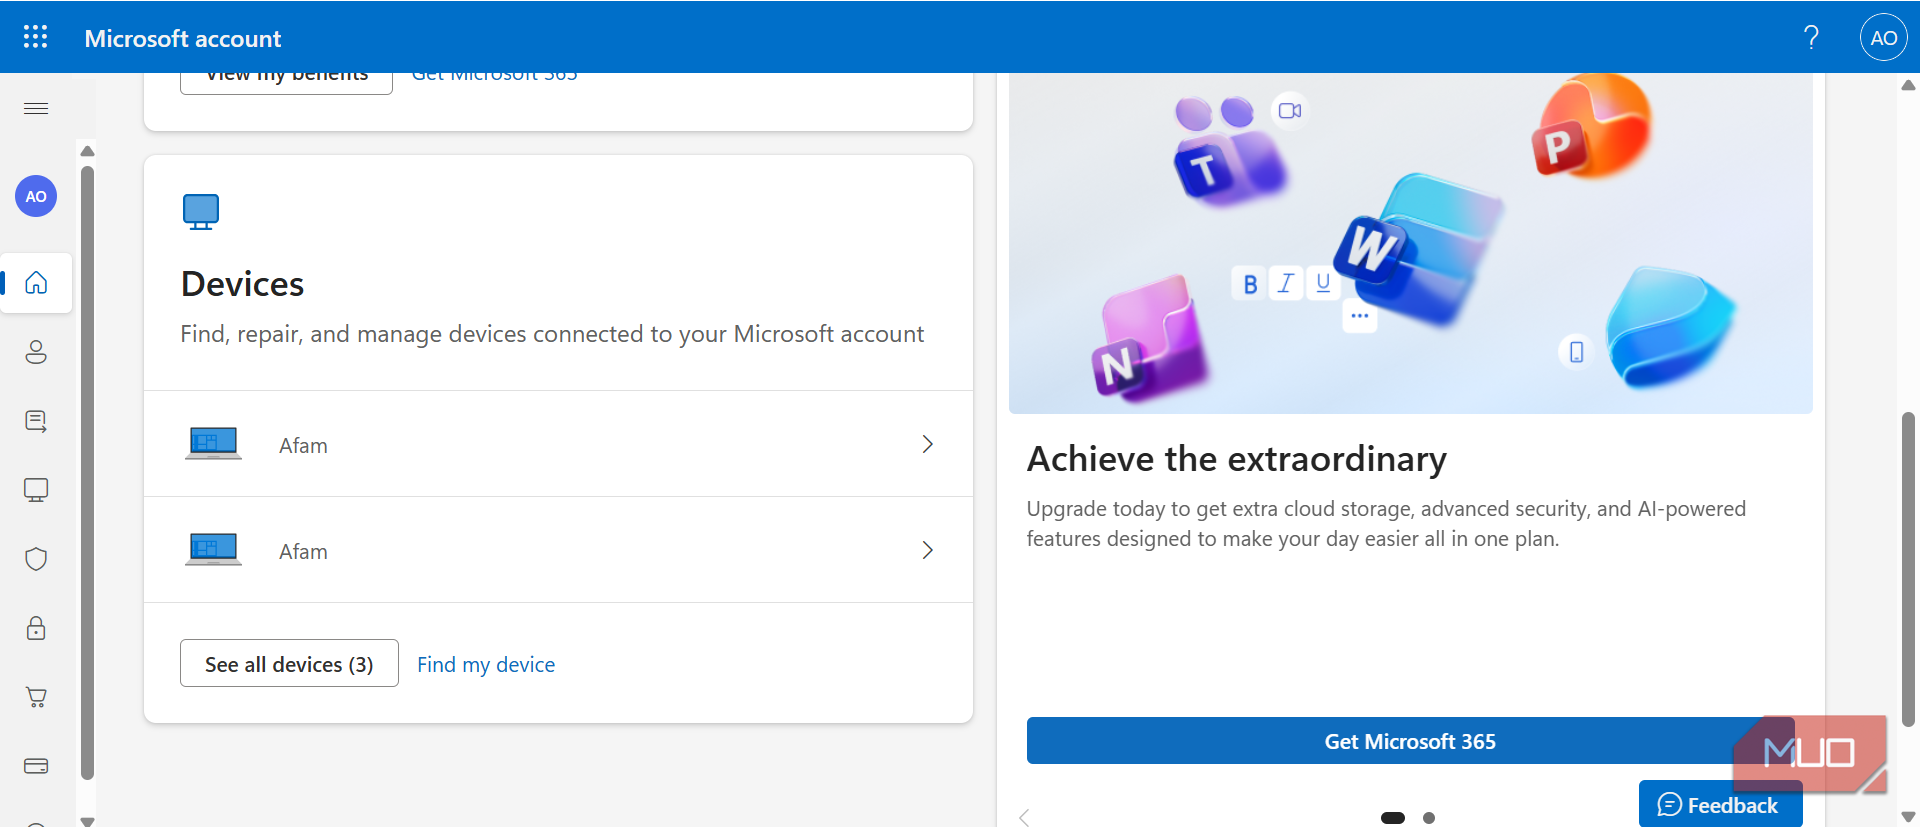
Task: Click Get Microsoft 365 blue button
Action: click(1410, 741)
